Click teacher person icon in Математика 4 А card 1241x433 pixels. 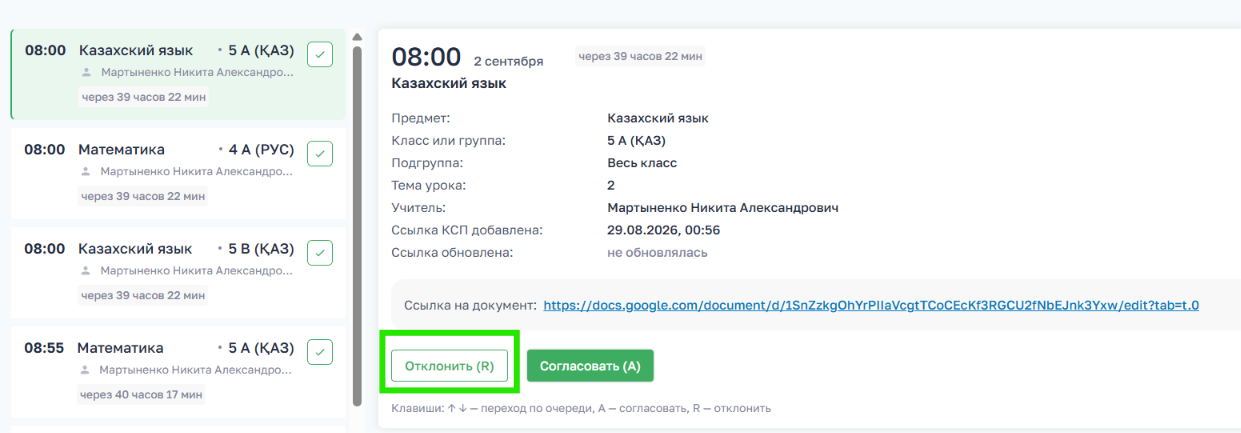point(87,172)
